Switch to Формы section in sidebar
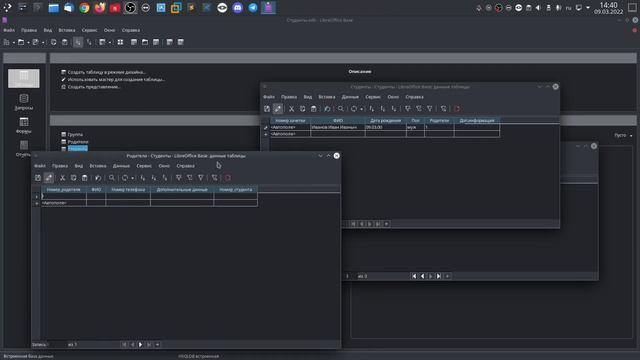640x360 pixels. [x=24, y=125]
